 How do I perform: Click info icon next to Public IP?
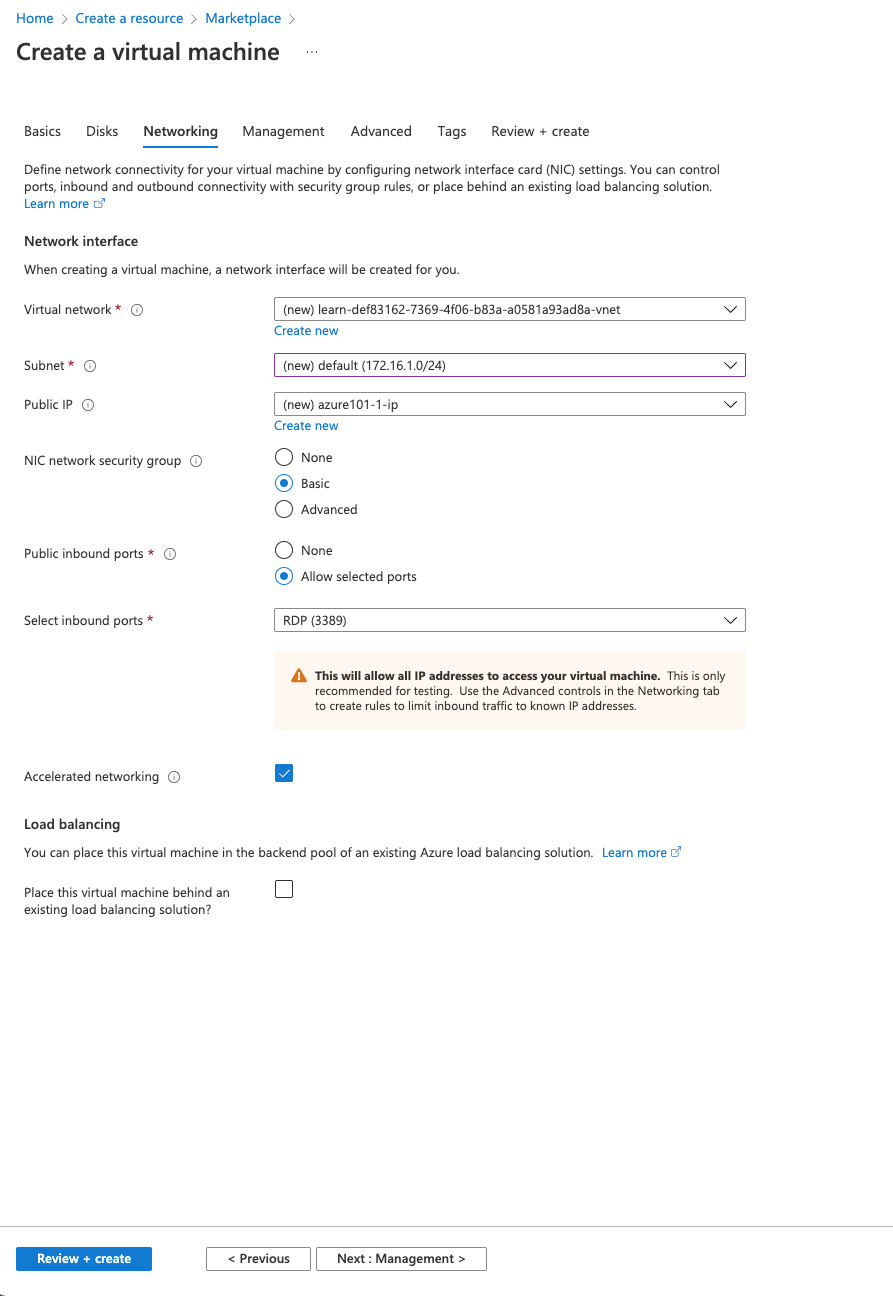[88, 405]
